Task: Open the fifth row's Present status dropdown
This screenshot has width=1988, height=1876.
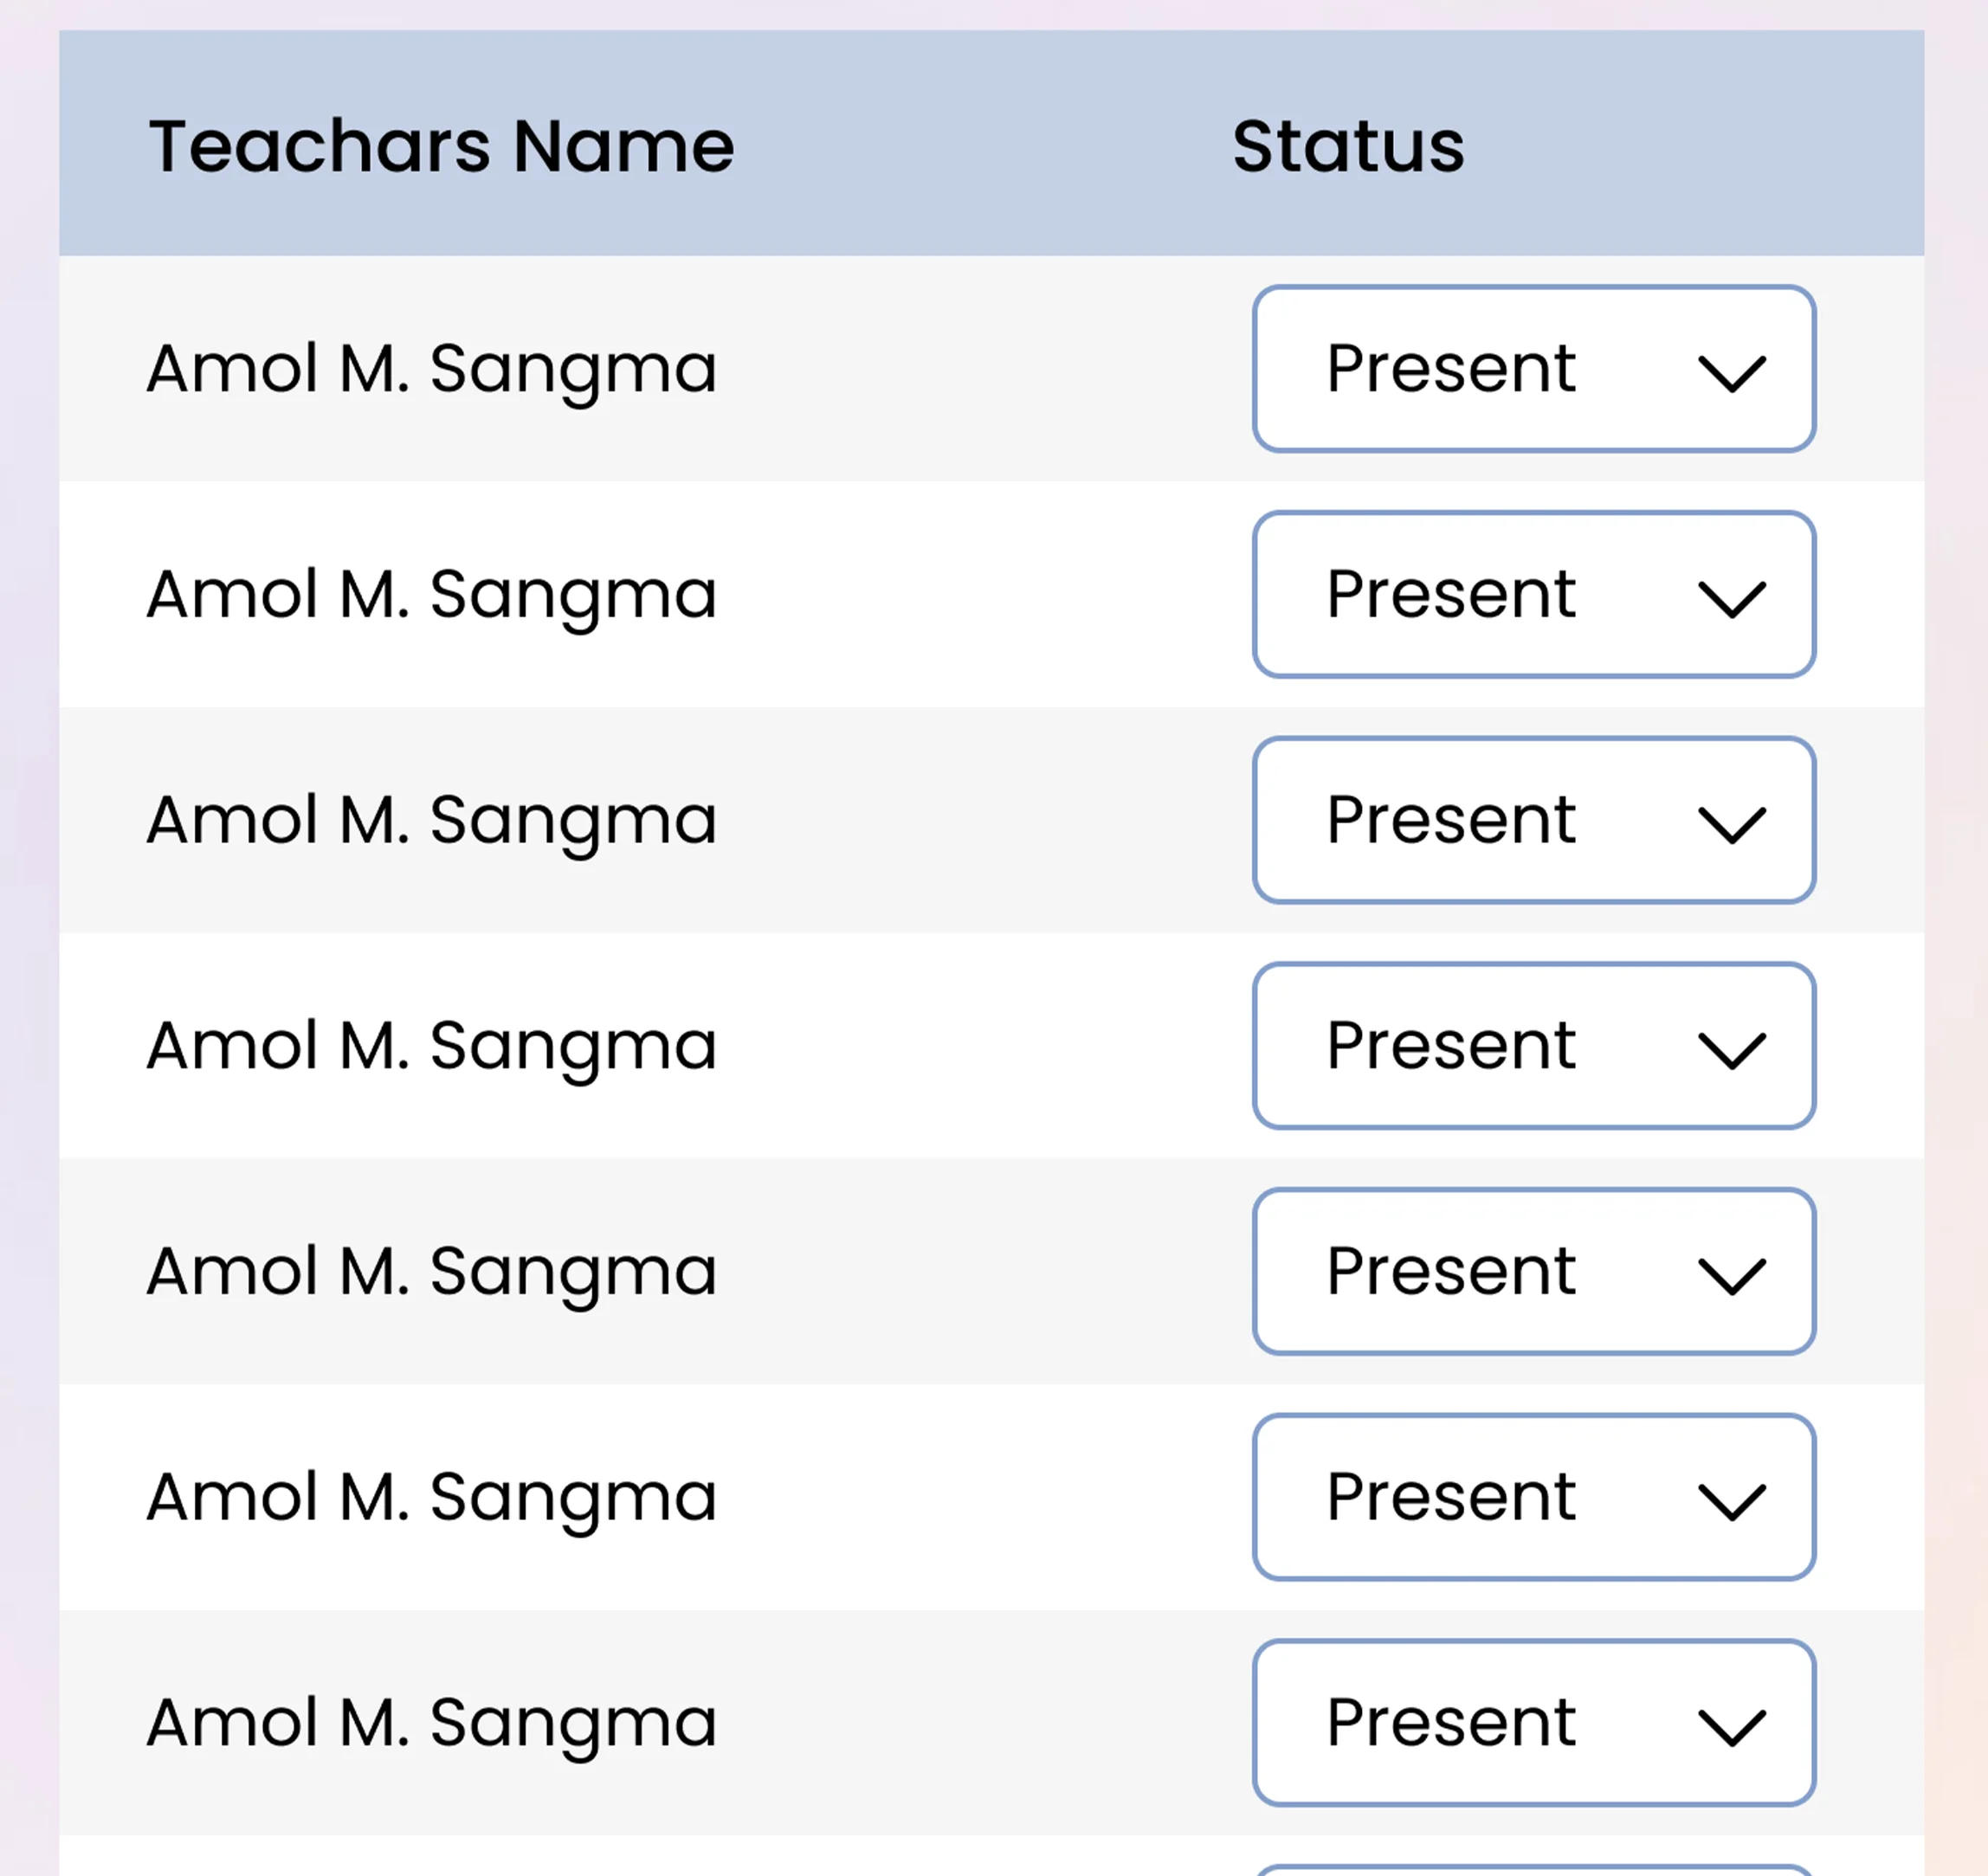Action: [1534, 1272]
